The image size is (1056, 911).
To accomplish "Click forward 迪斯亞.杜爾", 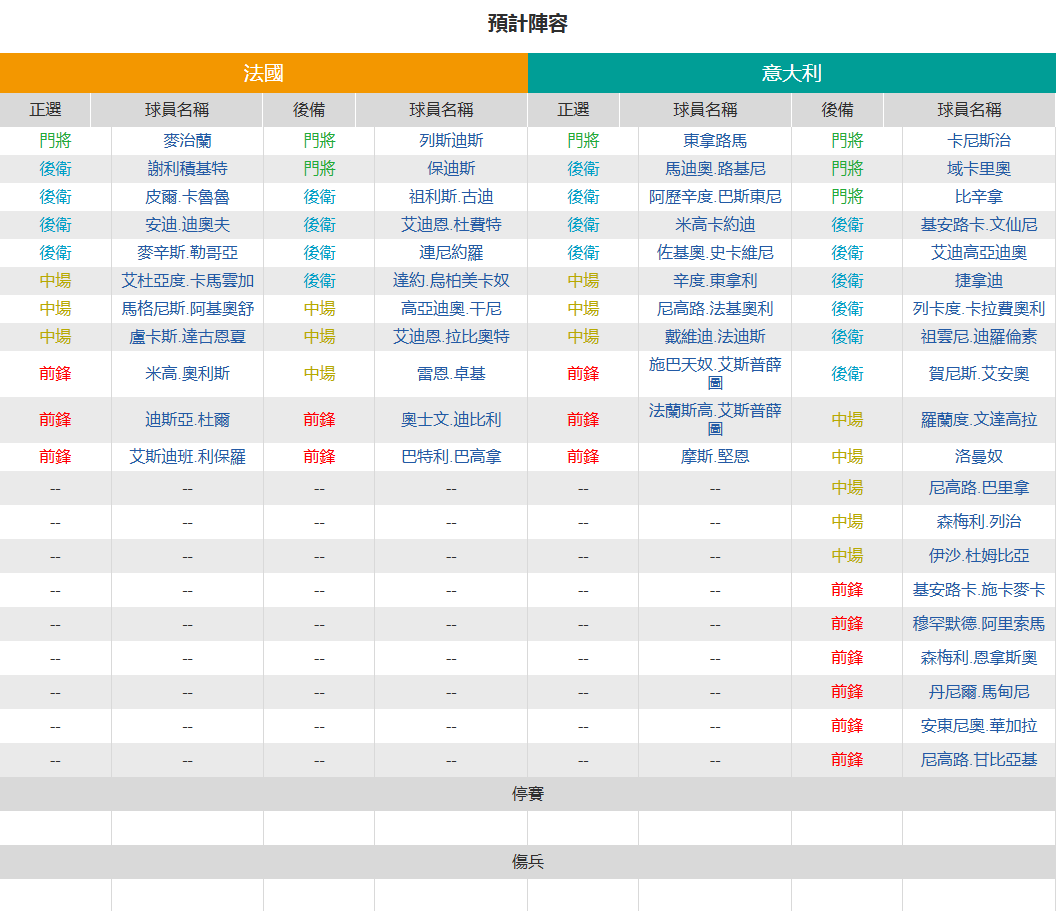I will [x=187, y=420].
